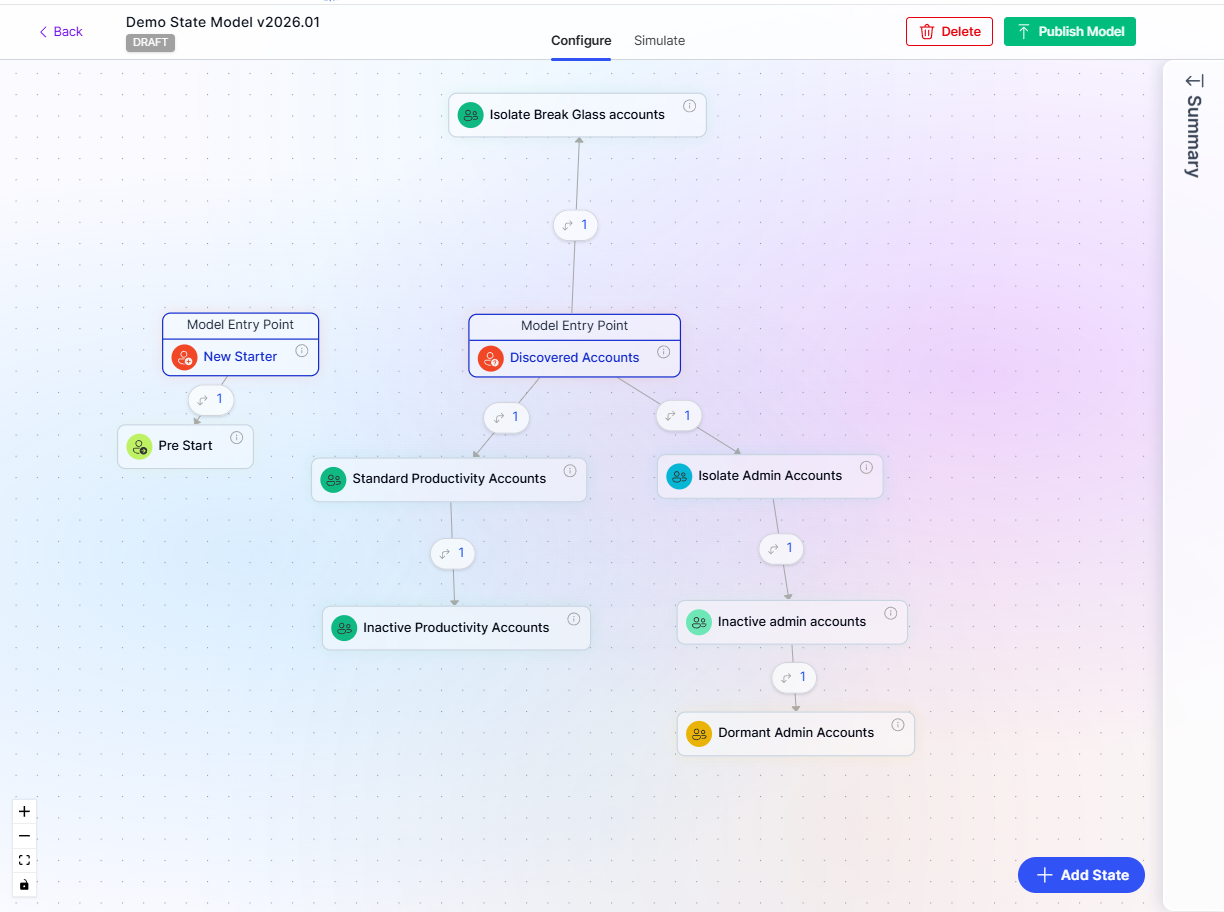The image size is (1224, 912).
Task: Select the red New Starter state icon
Action: click(184, 357)
